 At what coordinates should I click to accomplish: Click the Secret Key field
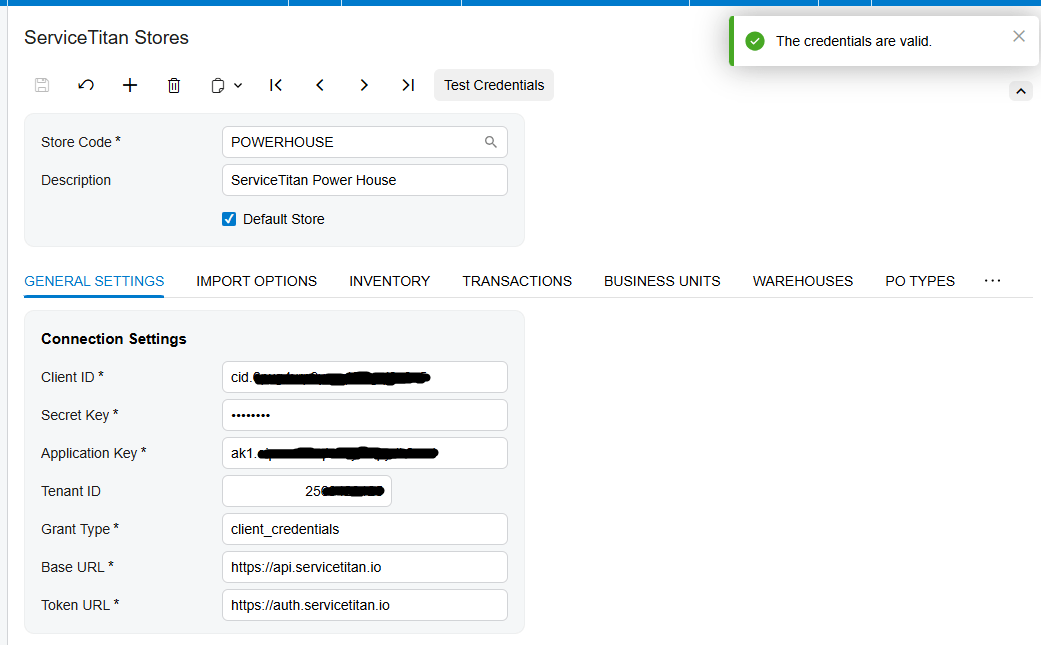(364, 415)
